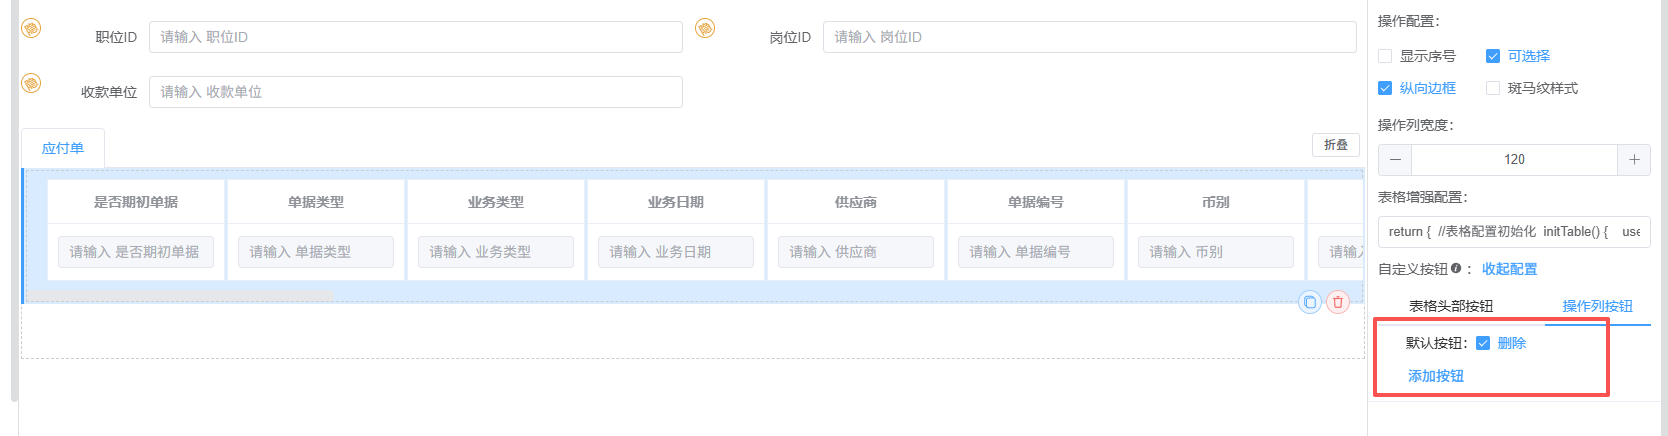This screenshot has width=1668, height=436.
Task: Increase the operation column width with plus
Action: click(1634, 160)
